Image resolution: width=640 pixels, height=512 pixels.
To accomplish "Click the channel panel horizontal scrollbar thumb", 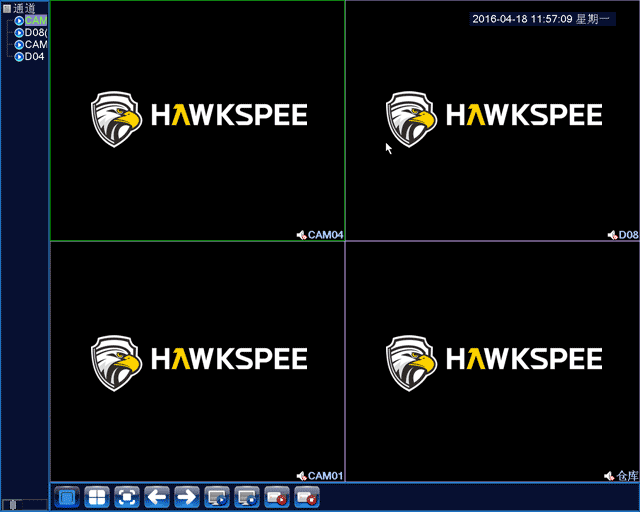I will click(x=13, y=505).
